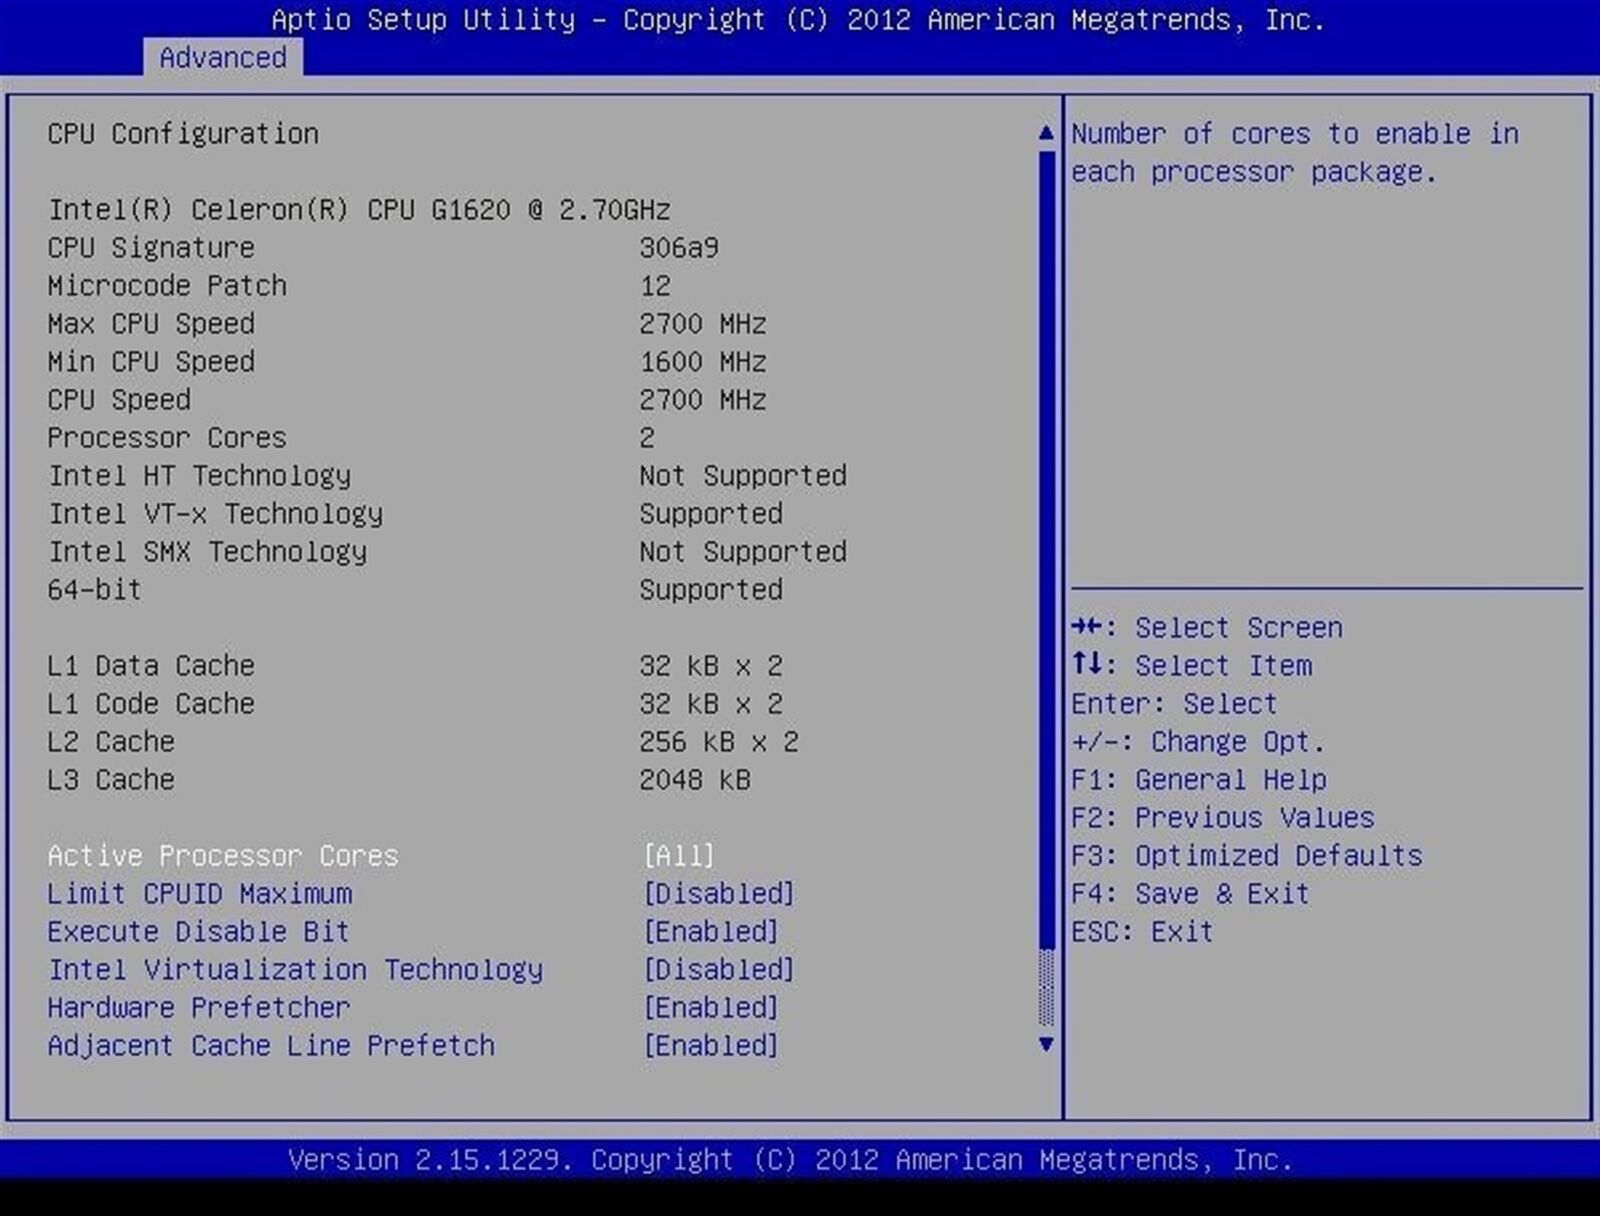Click the +/-: Change Opt. hint
This screenshot has width=1600, height=1216.
[x=1199, y=742]
